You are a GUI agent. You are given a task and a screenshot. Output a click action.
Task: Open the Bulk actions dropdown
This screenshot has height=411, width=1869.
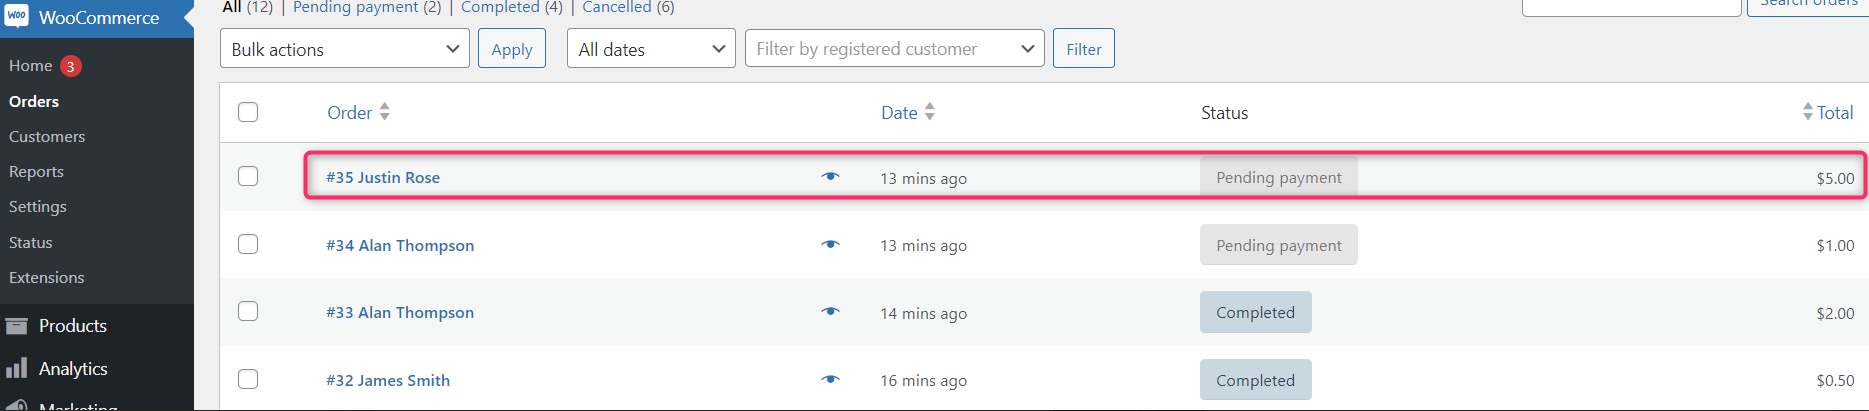tap(345, 48)
